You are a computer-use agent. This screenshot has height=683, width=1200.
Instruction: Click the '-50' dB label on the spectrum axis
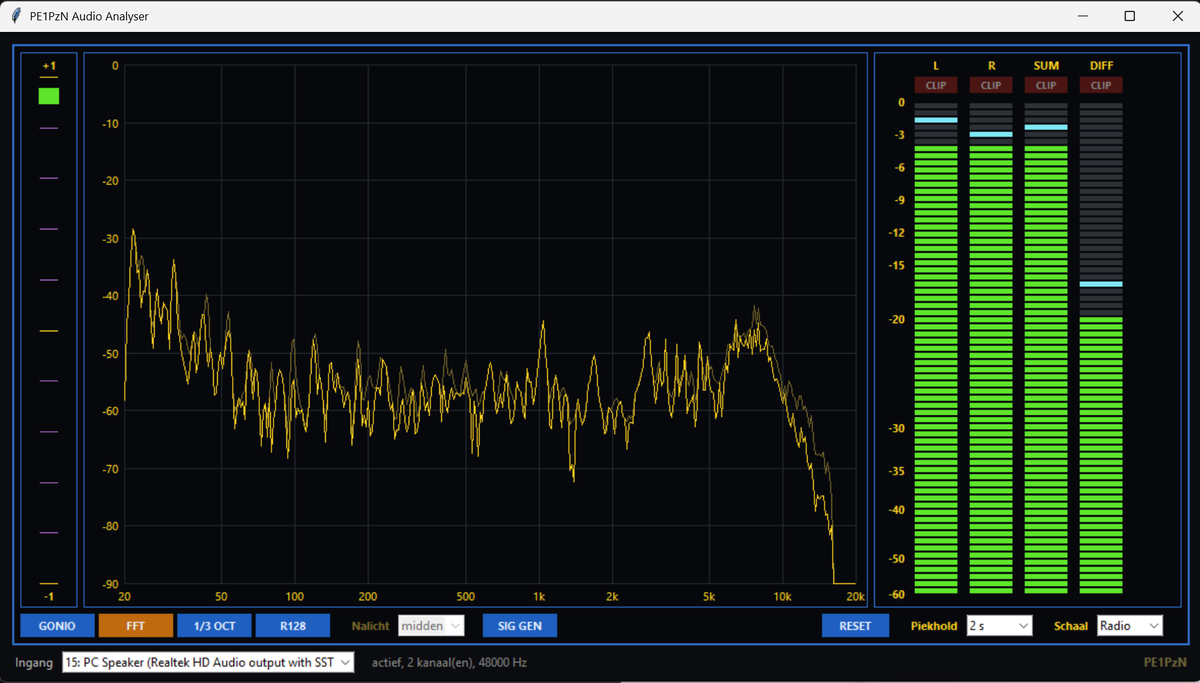(x=110, y=353)
